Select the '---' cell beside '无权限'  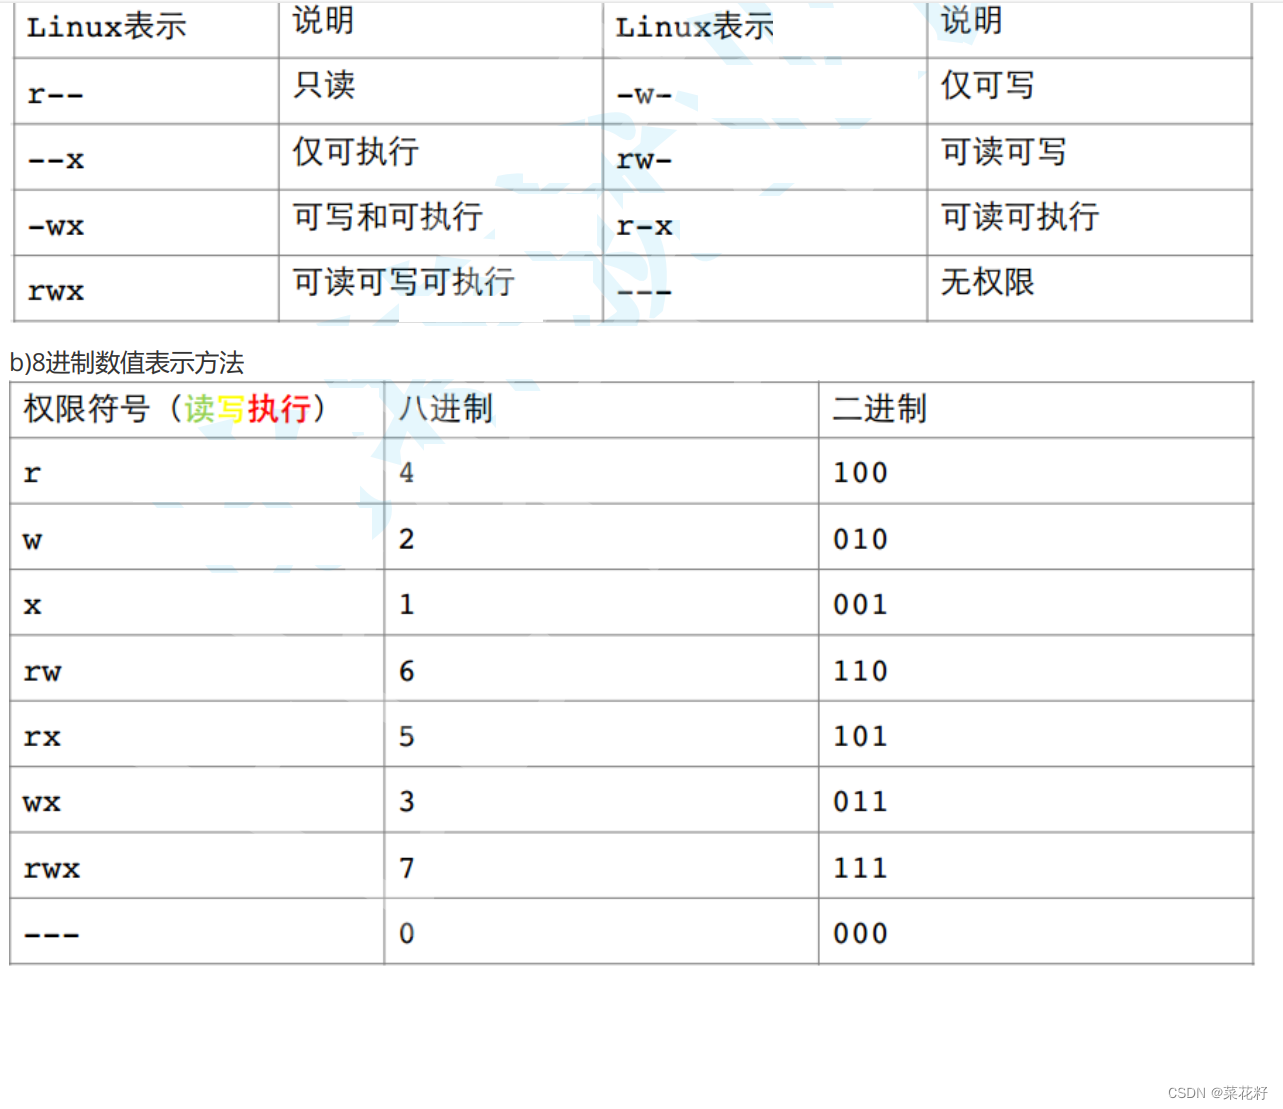pyautogui.click(x=765, y=289)
